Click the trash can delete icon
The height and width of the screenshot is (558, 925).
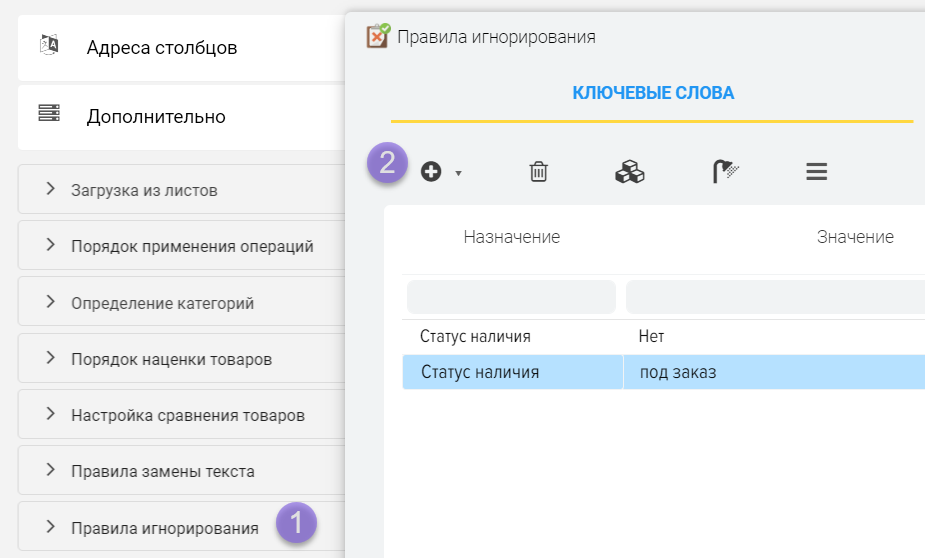point(538,172)
